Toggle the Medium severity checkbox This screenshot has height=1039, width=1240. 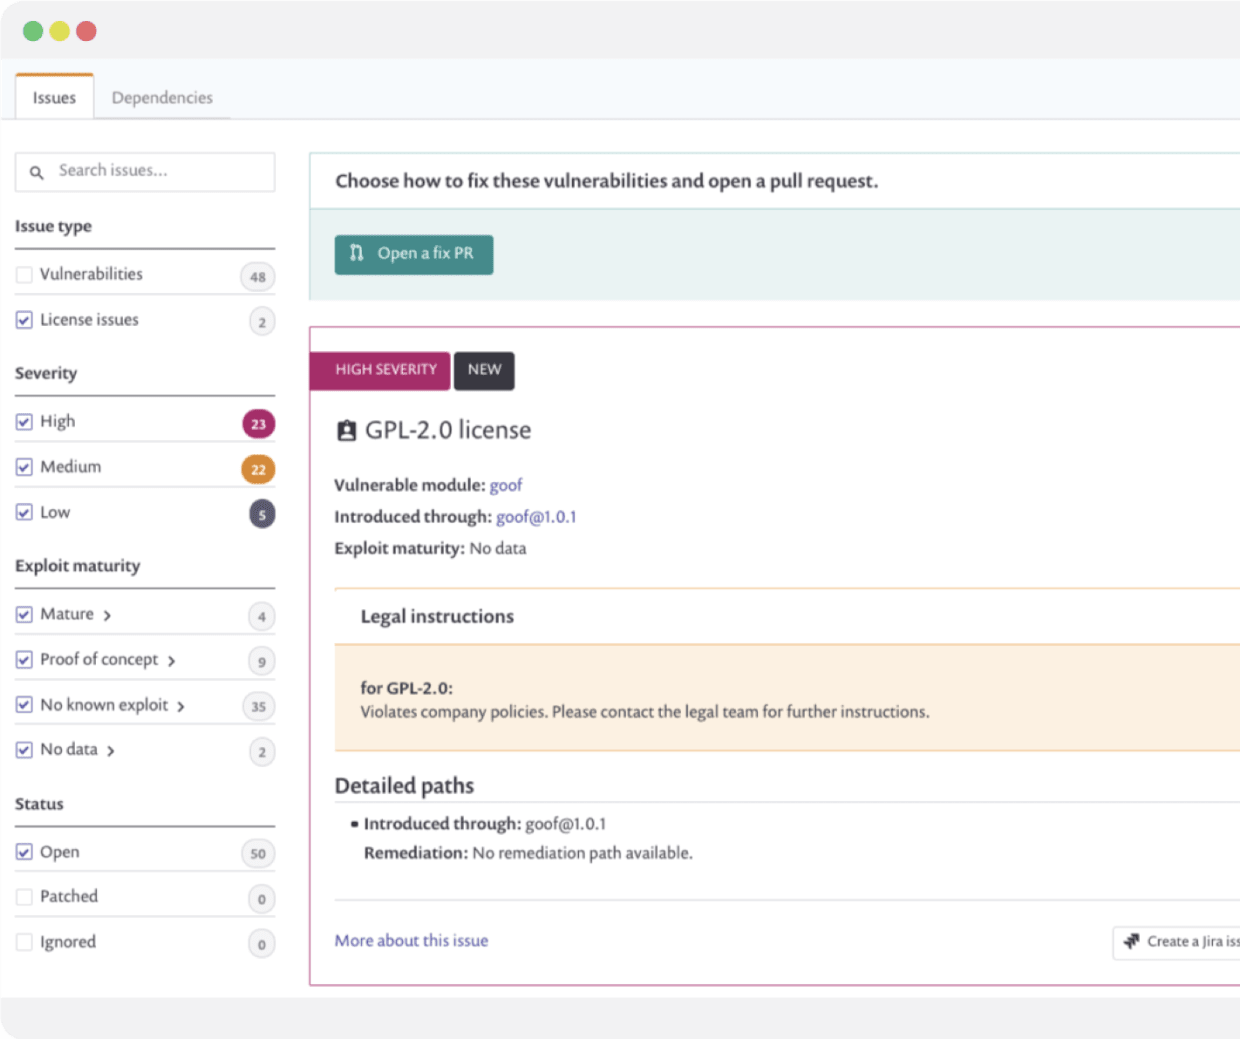point(24,467)
